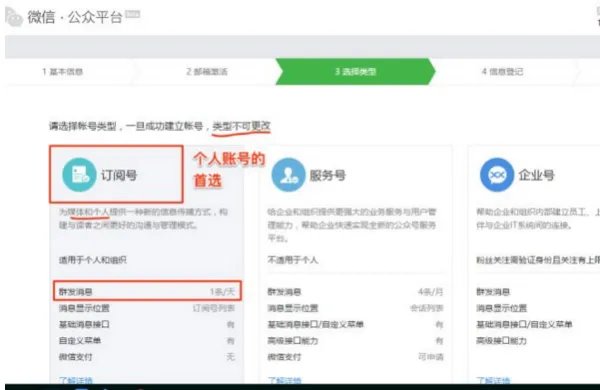
Task: Click the 企业号 description paragraph
Action: (538, 219)
